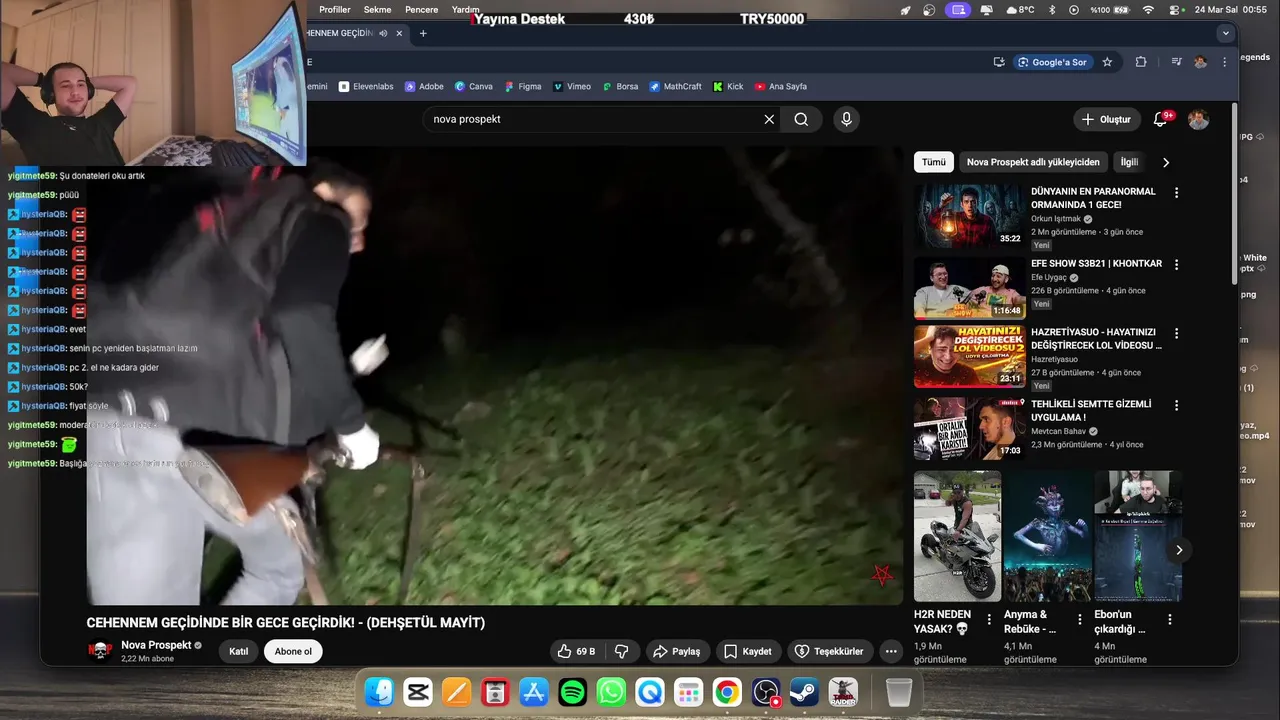This screenshot has height=720, width=1280.
Task: Save the video with Kaydet
Action: click(748, 651)
